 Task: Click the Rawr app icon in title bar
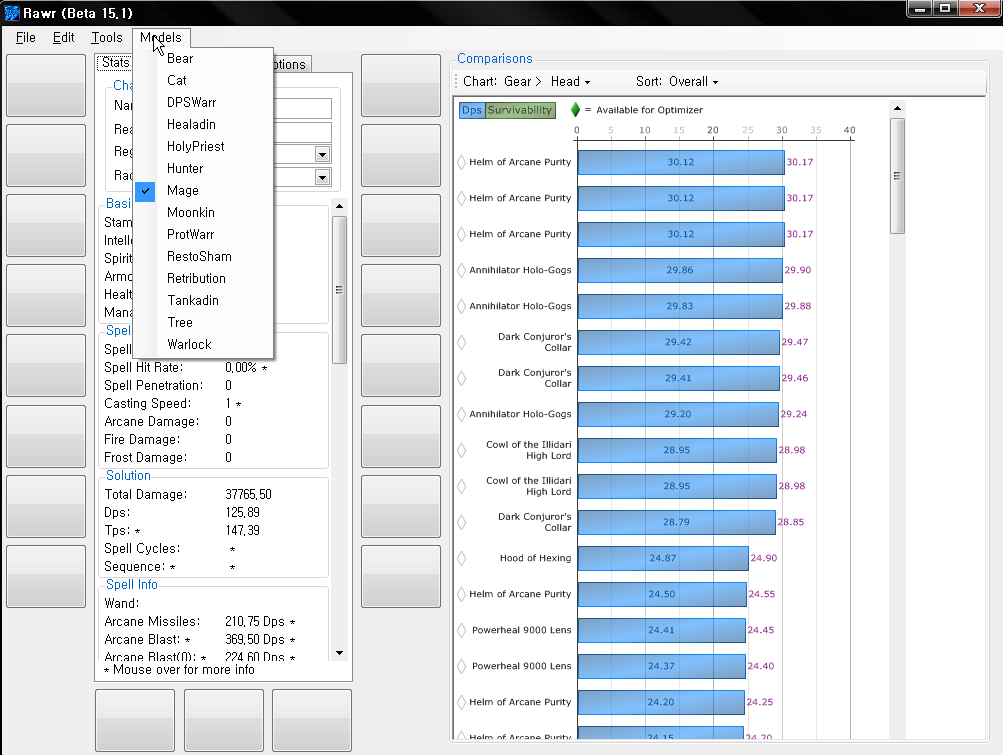pos(12,13)
